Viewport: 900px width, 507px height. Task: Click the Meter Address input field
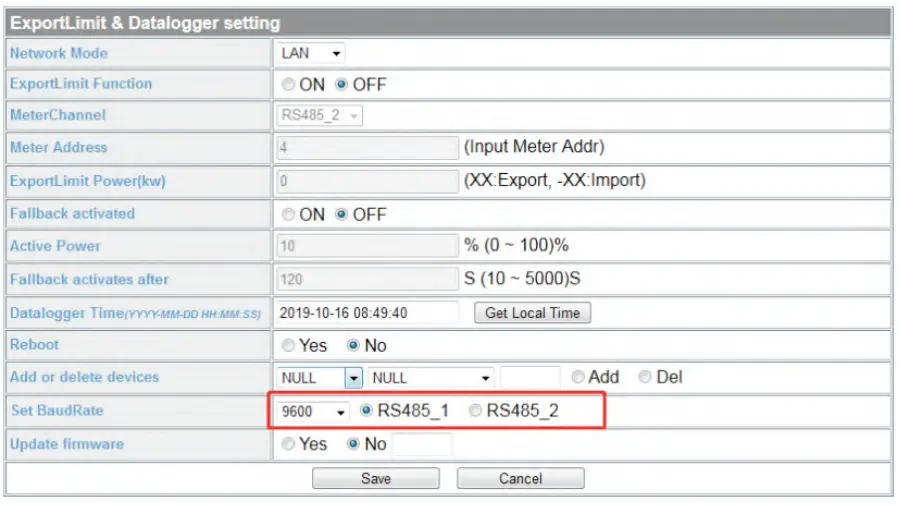367,148
